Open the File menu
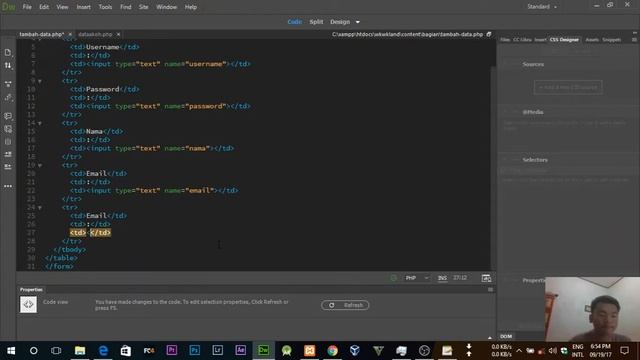The image size is (640, 360). coord(27,7)
